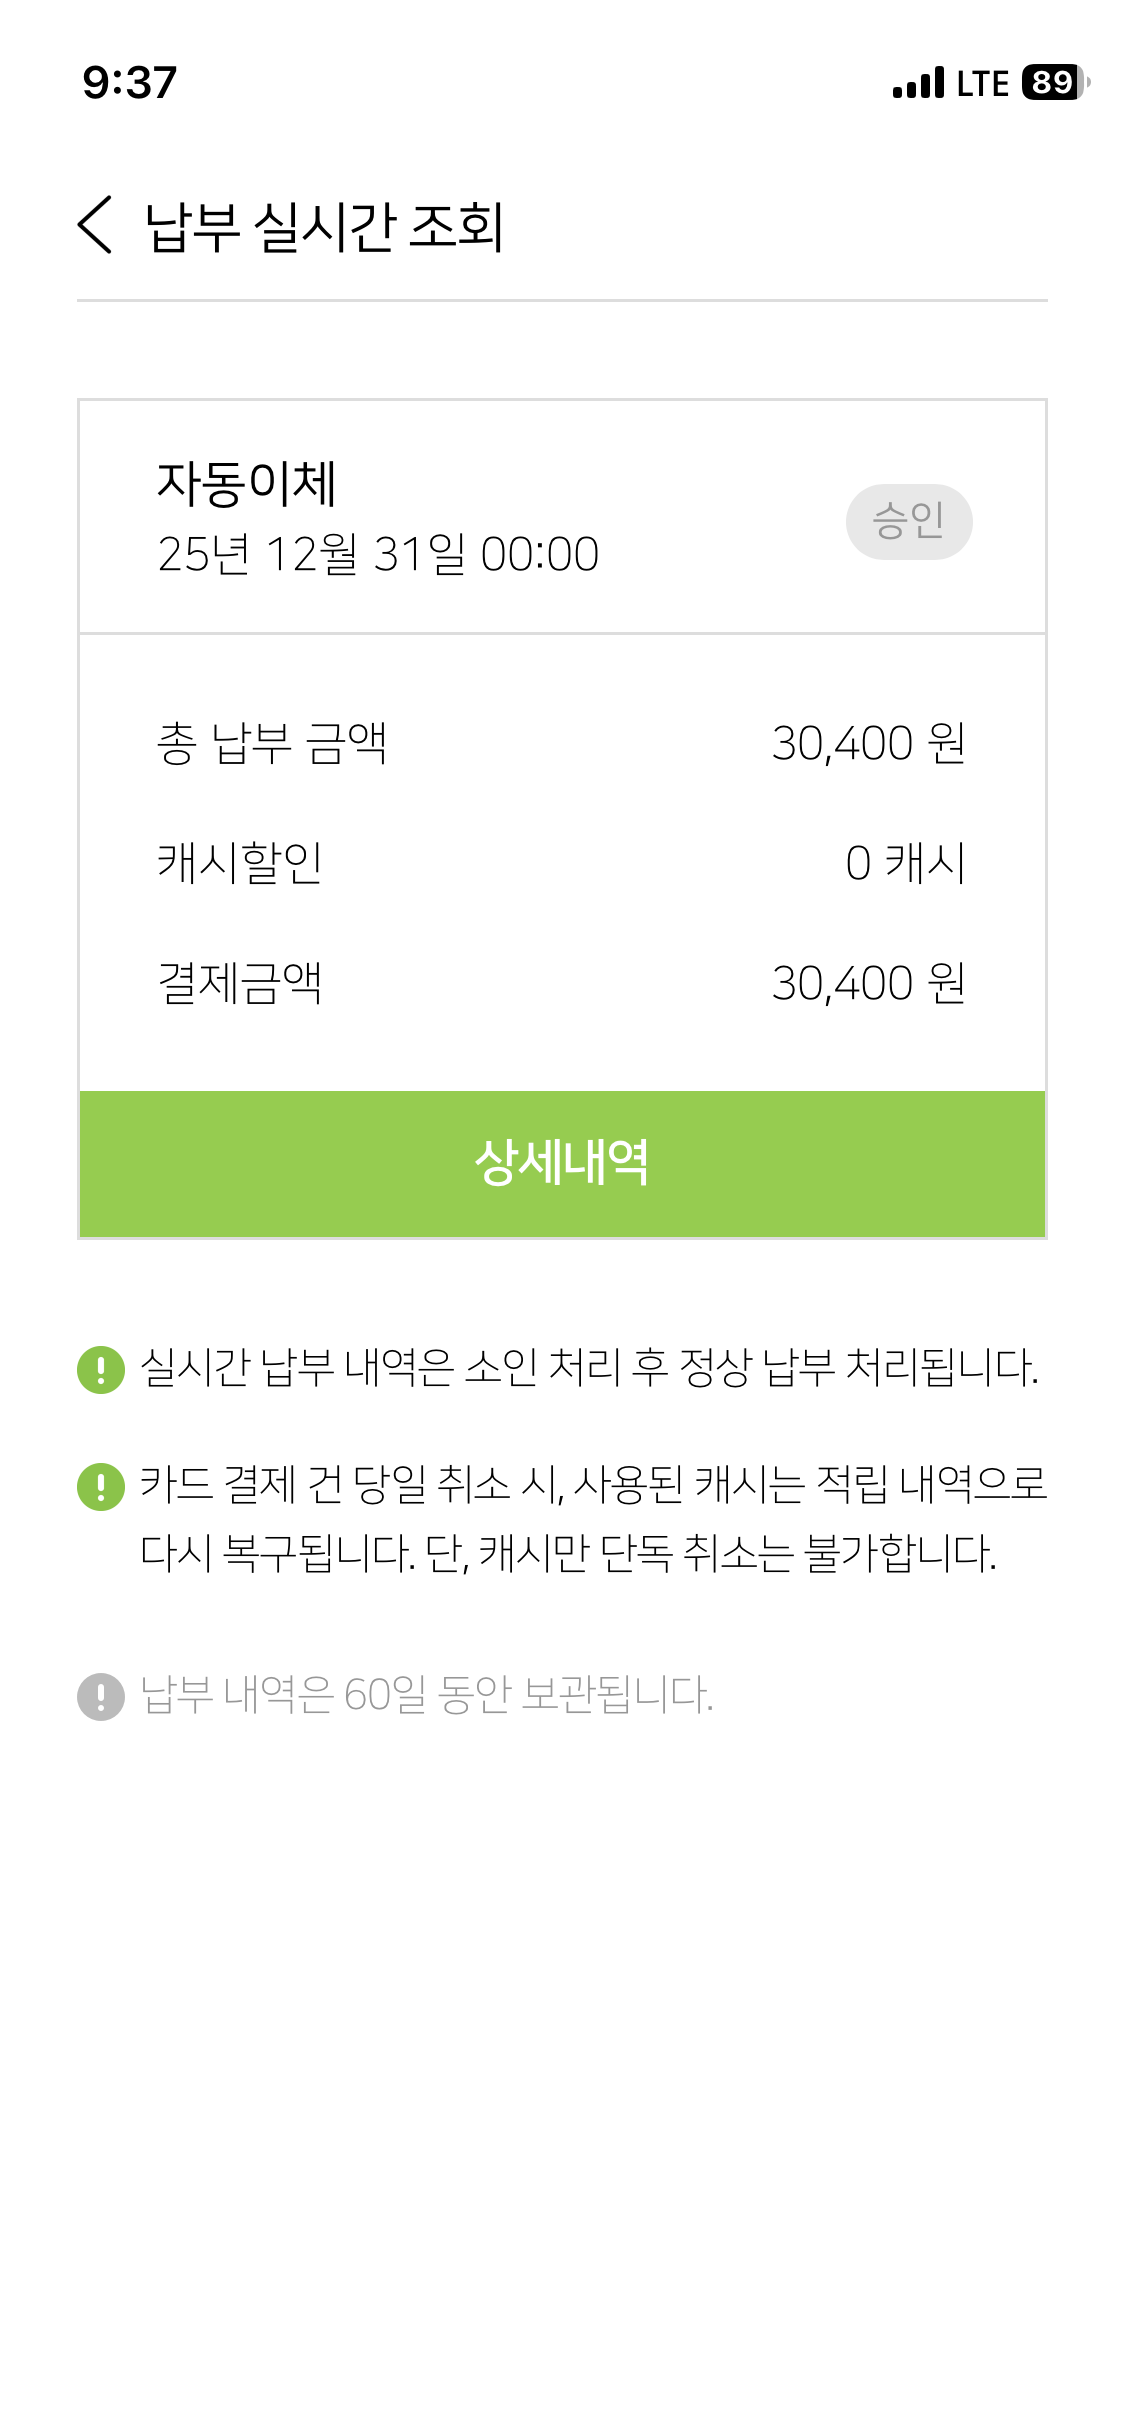The width and height of the screenshot is (1125, 2436).
Task: Tap the 총 납부 금액 label
Action: [271, 744]
